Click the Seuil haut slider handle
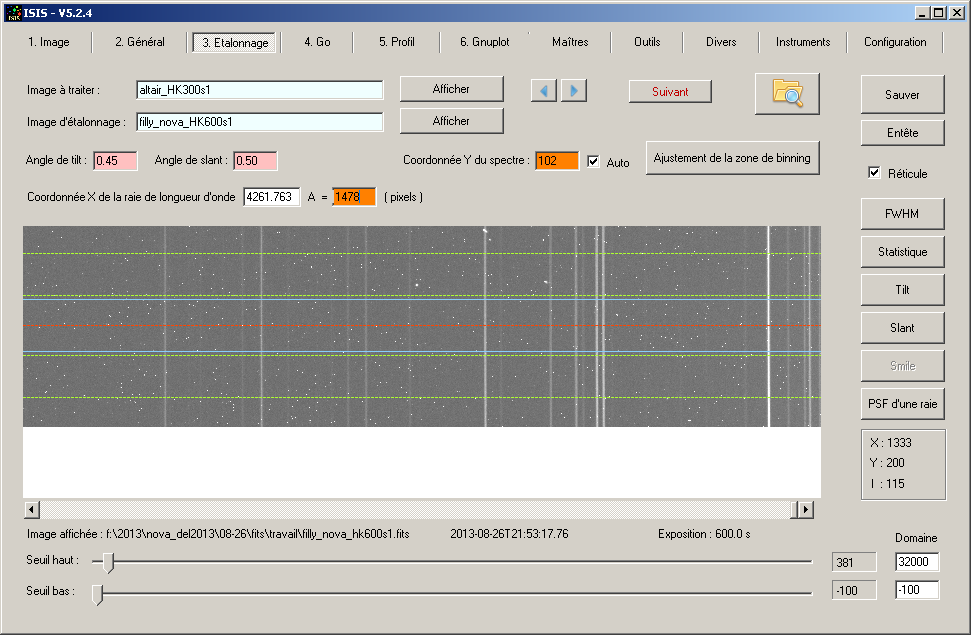The width and height of the screenshot is (971, 635). (109, 563)
